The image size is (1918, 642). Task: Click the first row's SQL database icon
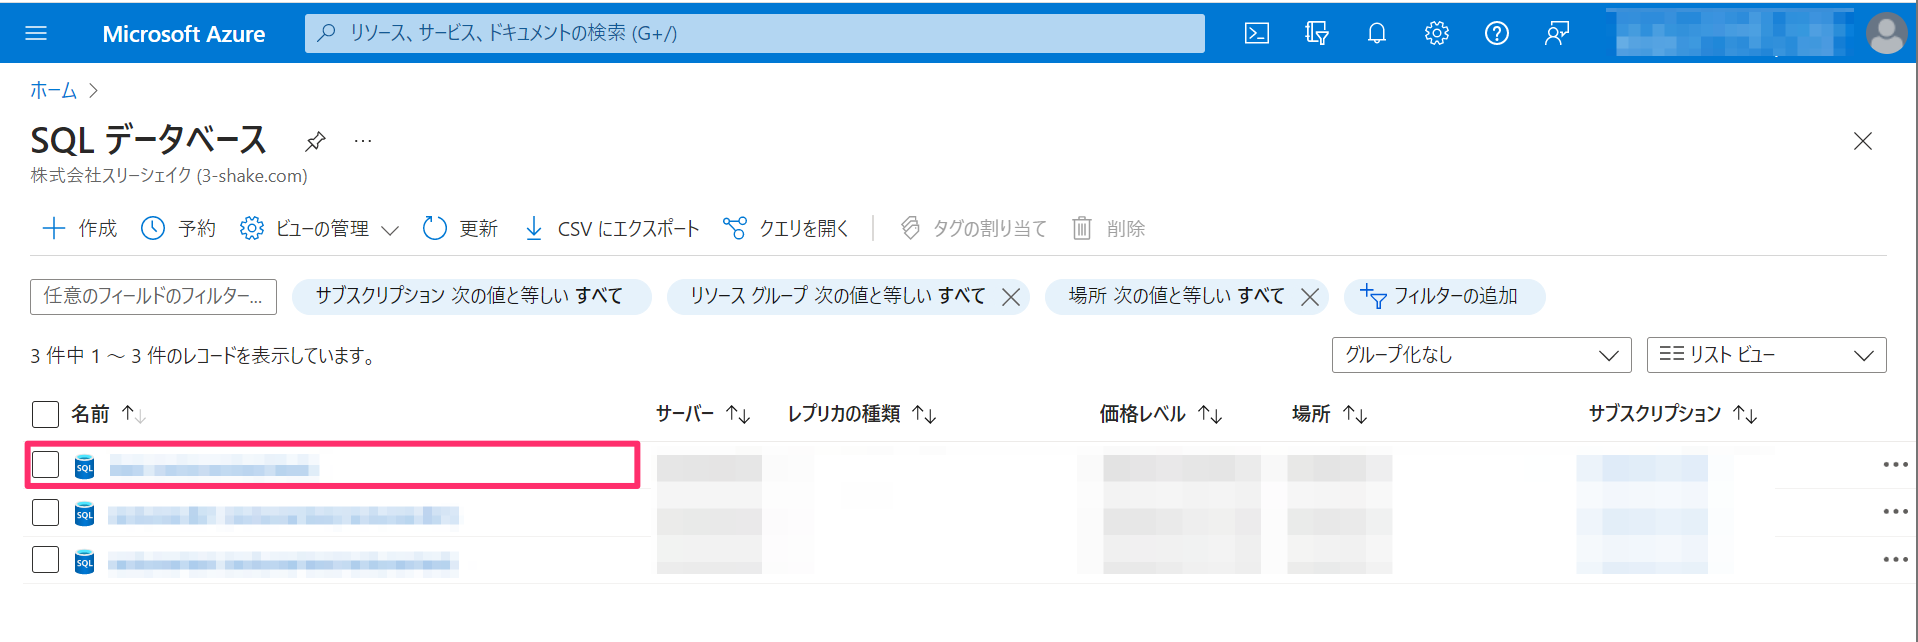point(85,465)
